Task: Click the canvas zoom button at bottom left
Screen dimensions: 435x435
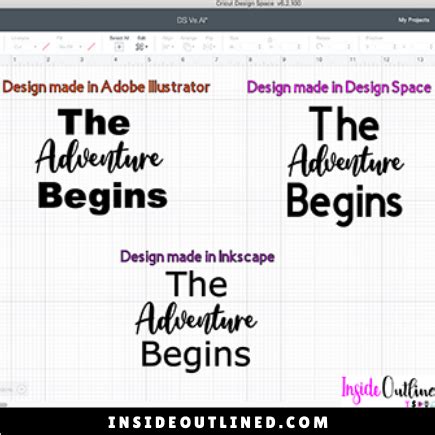Action: coord(21,389)
